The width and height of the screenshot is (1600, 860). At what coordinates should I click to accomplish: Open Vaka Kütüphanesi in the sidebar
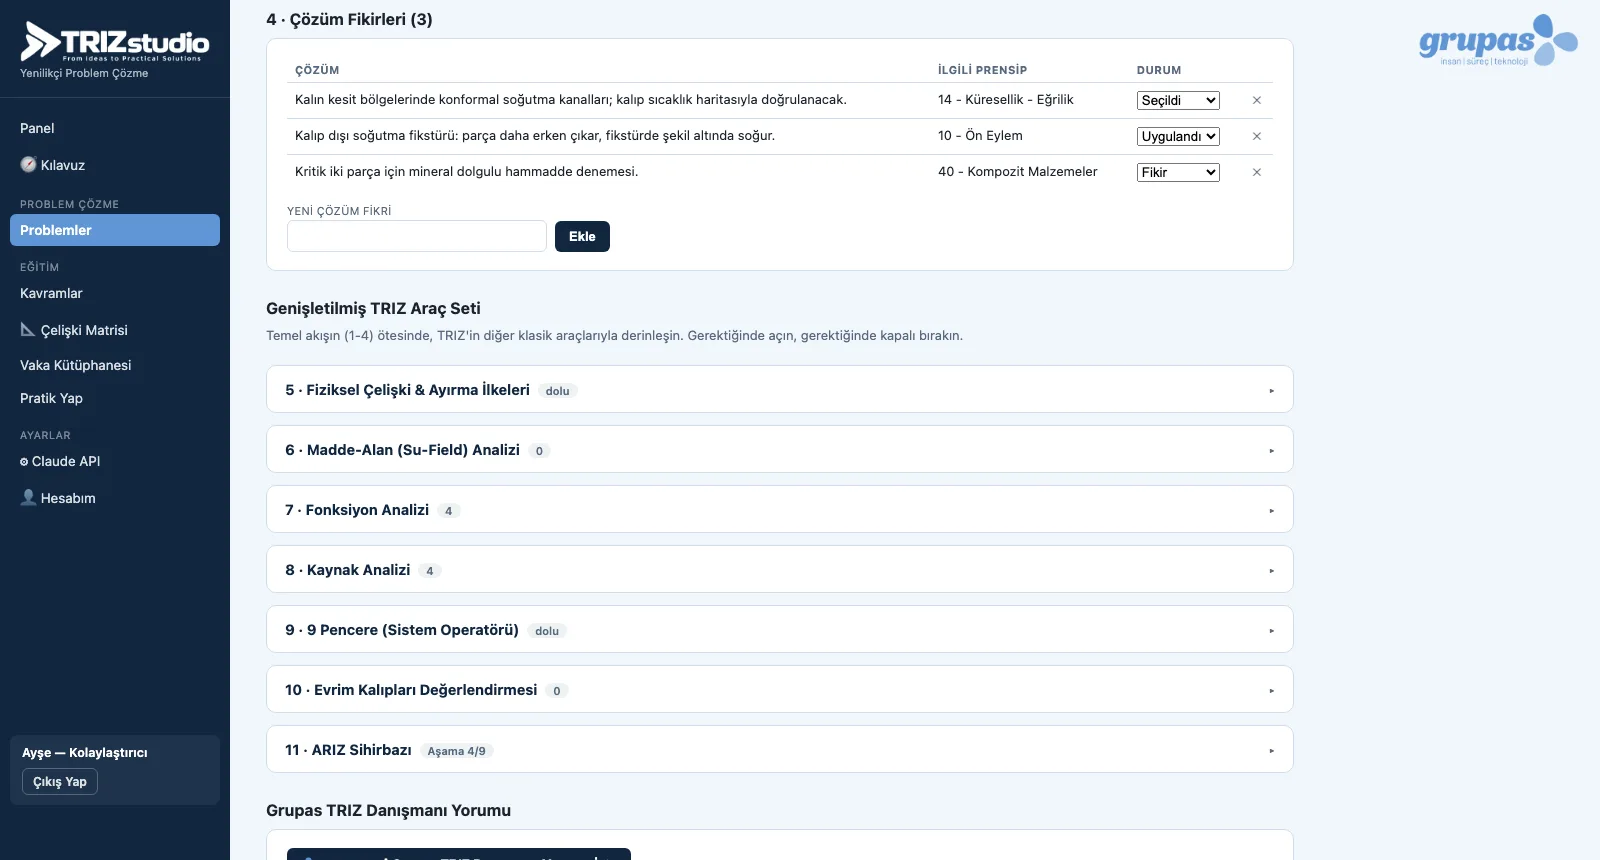(115, 365)
